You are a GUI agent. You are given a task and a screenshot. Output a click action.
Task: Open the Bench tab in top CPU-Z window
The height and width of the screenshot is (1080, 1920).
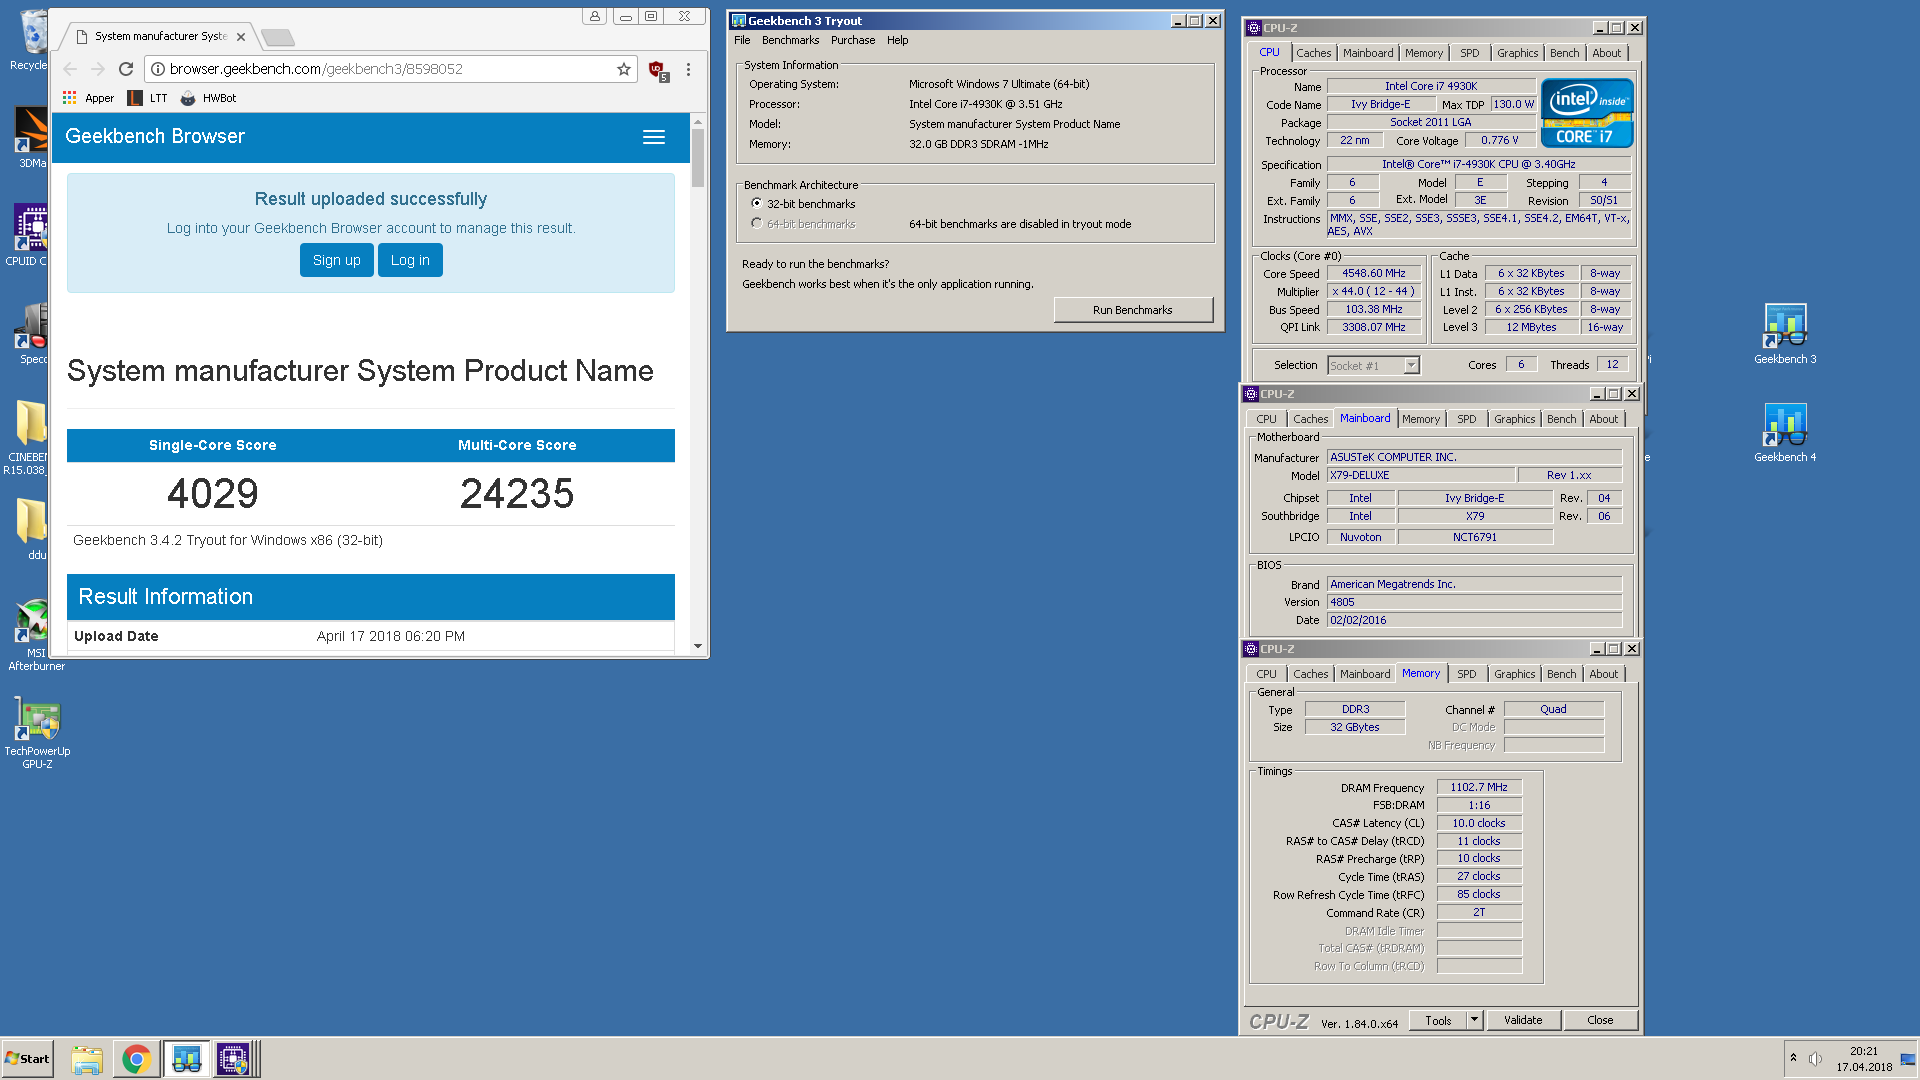click(x=1565, y=53)
